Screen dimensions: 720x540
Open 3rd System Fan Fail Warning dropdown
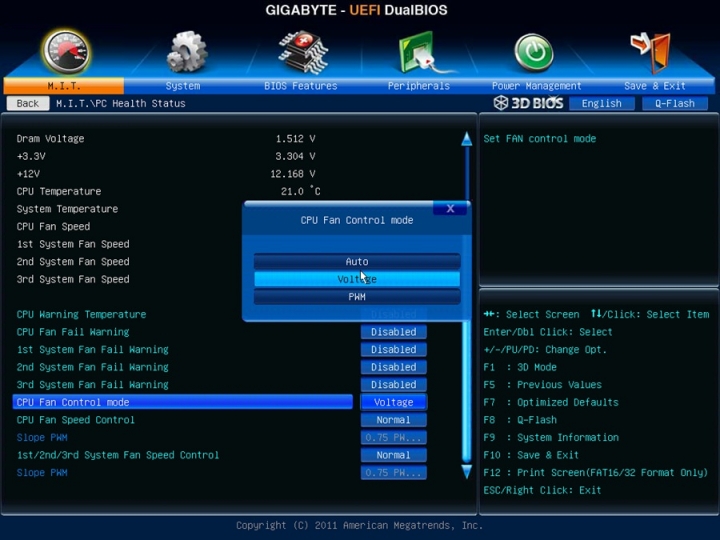(394, 384)
